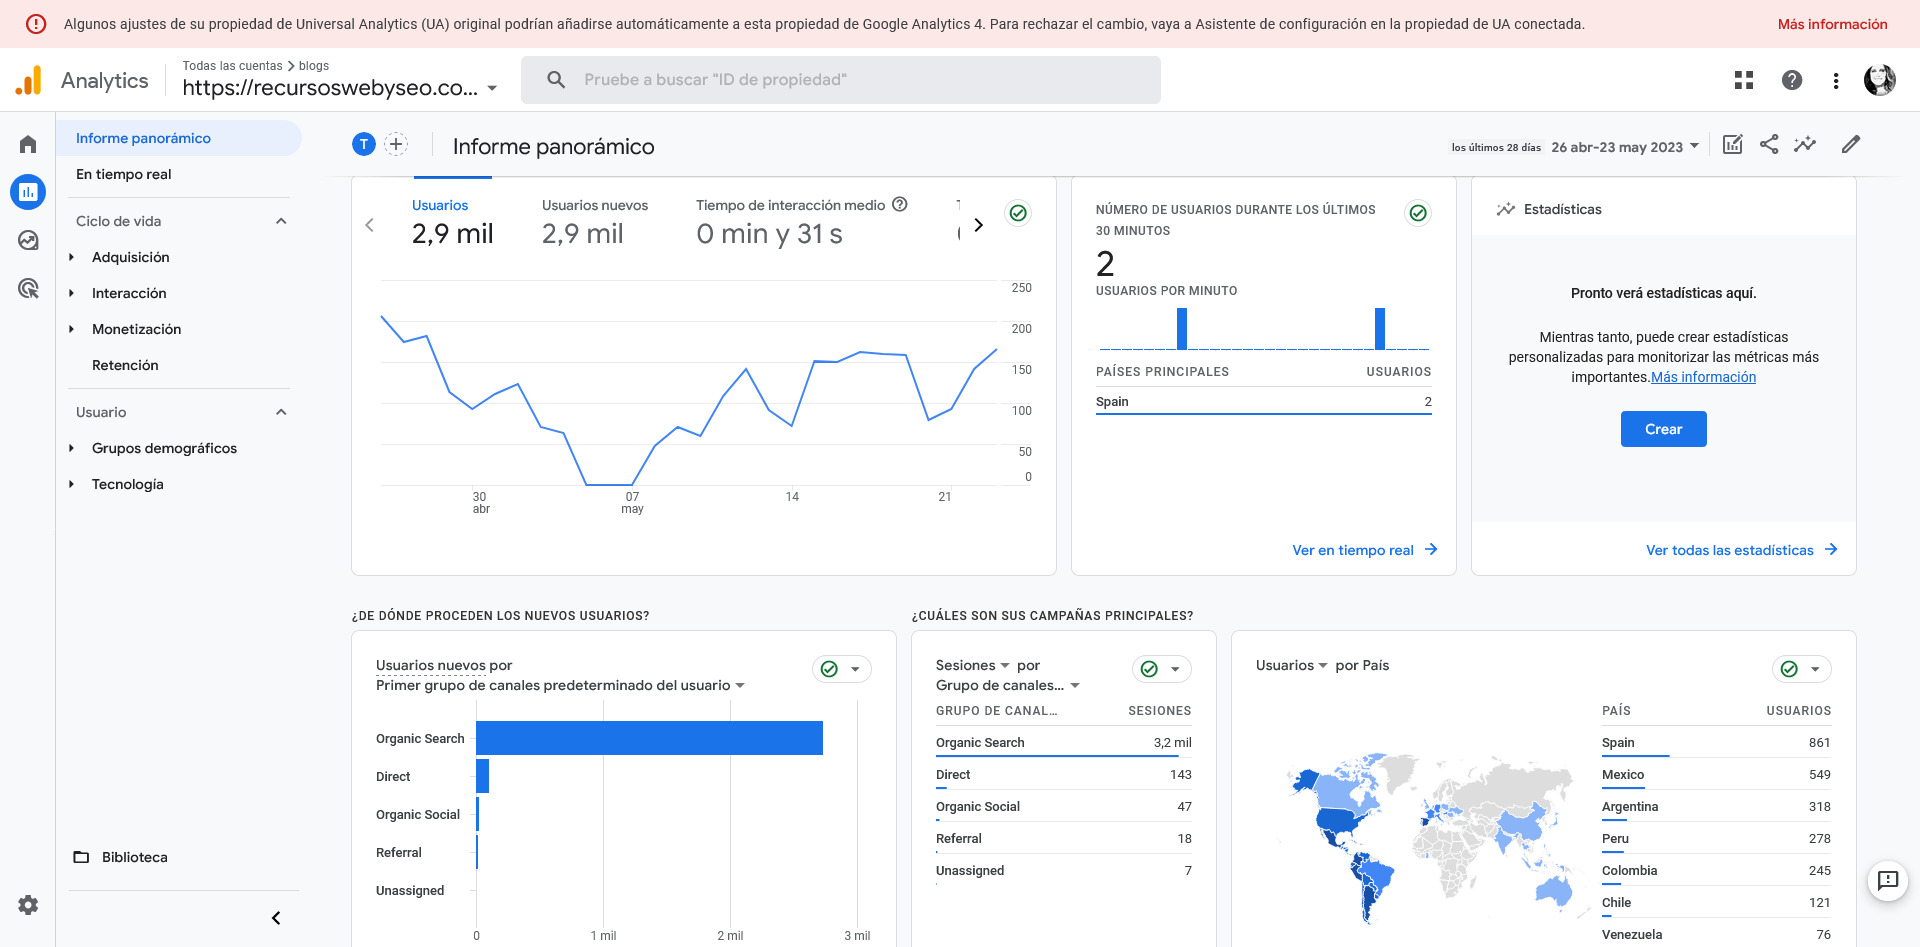The image size is (1920, 947).
Task: Click the search magnifier icon
Action: pos(556,79)
